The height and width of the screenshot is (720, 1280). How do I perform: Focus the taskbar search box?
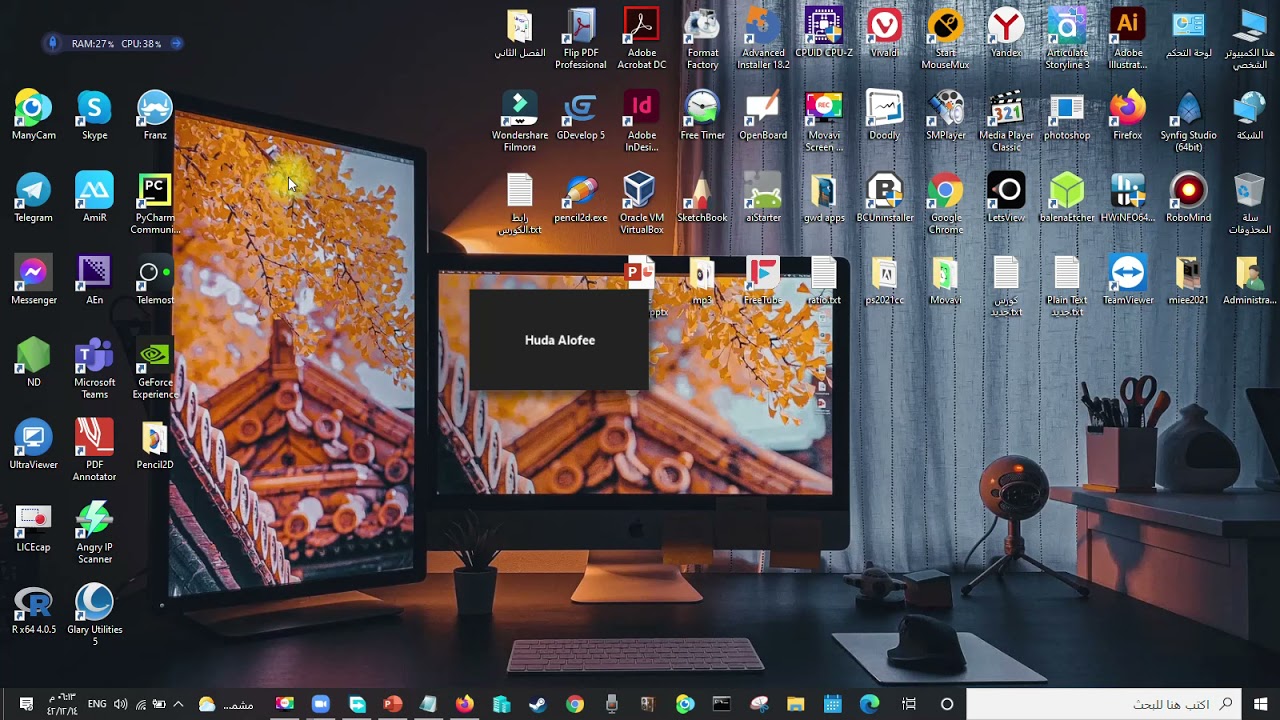click(1103, 704)
